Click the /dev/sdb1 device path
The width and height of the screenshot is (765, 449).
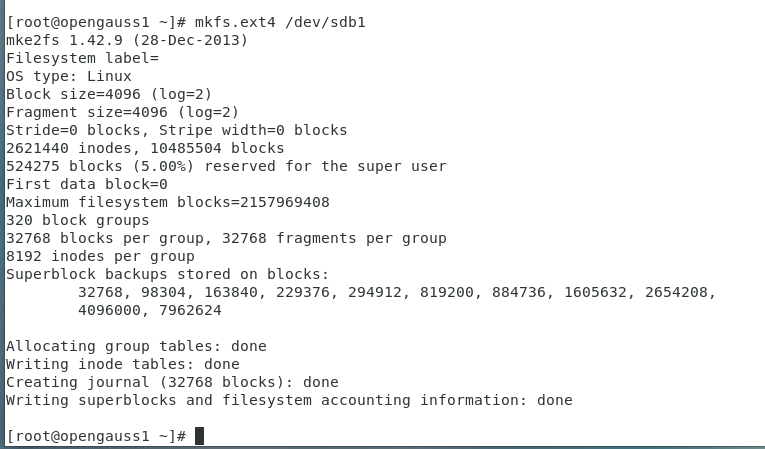[x=325, y=22]
